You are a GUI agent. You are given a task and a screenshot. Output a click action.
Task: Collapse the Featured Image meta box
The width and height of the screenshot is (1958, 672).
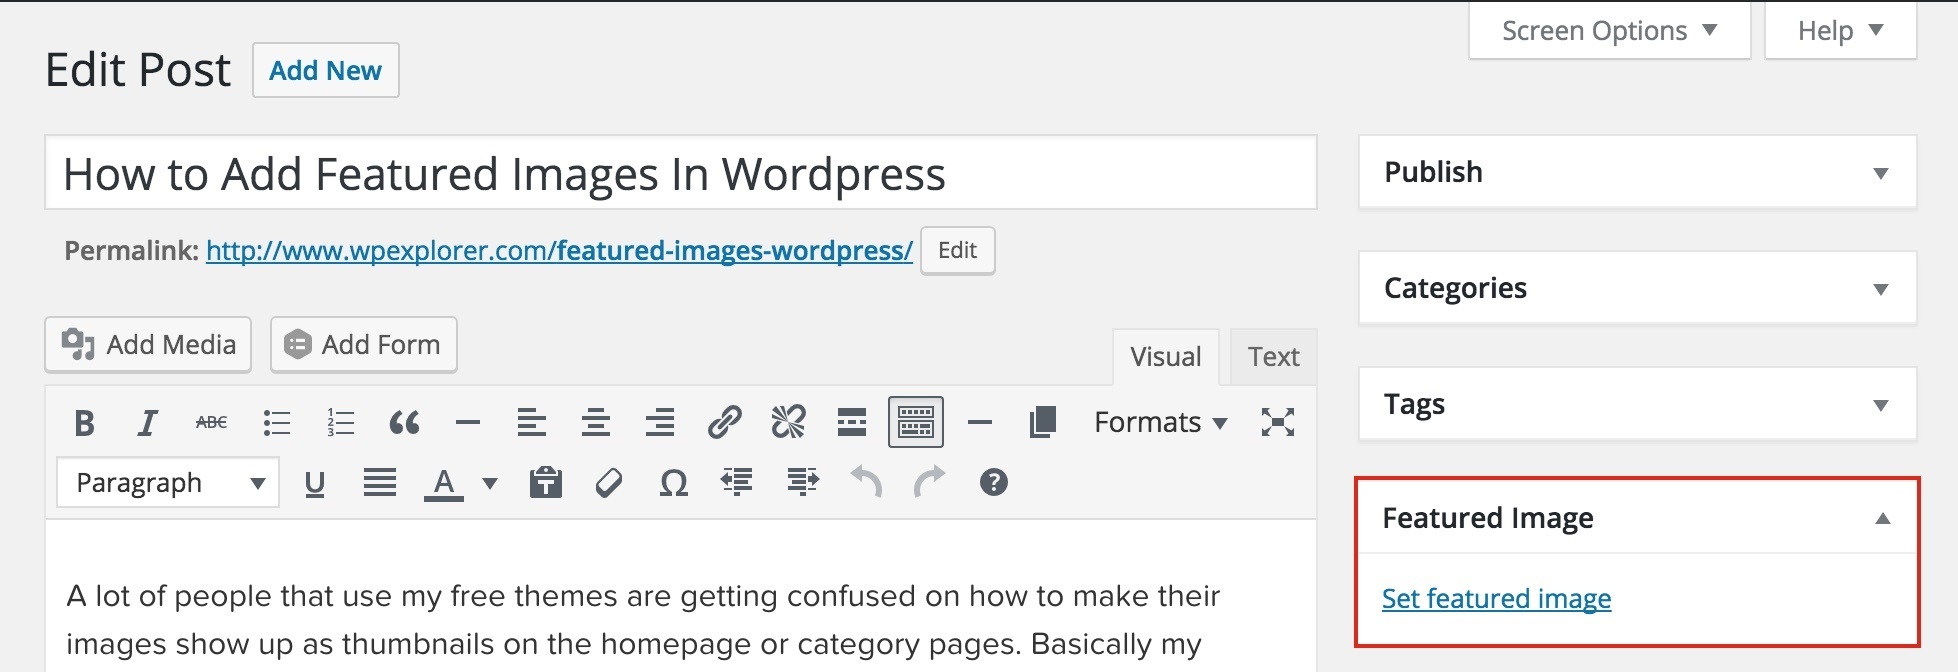tap(1883, 518)
